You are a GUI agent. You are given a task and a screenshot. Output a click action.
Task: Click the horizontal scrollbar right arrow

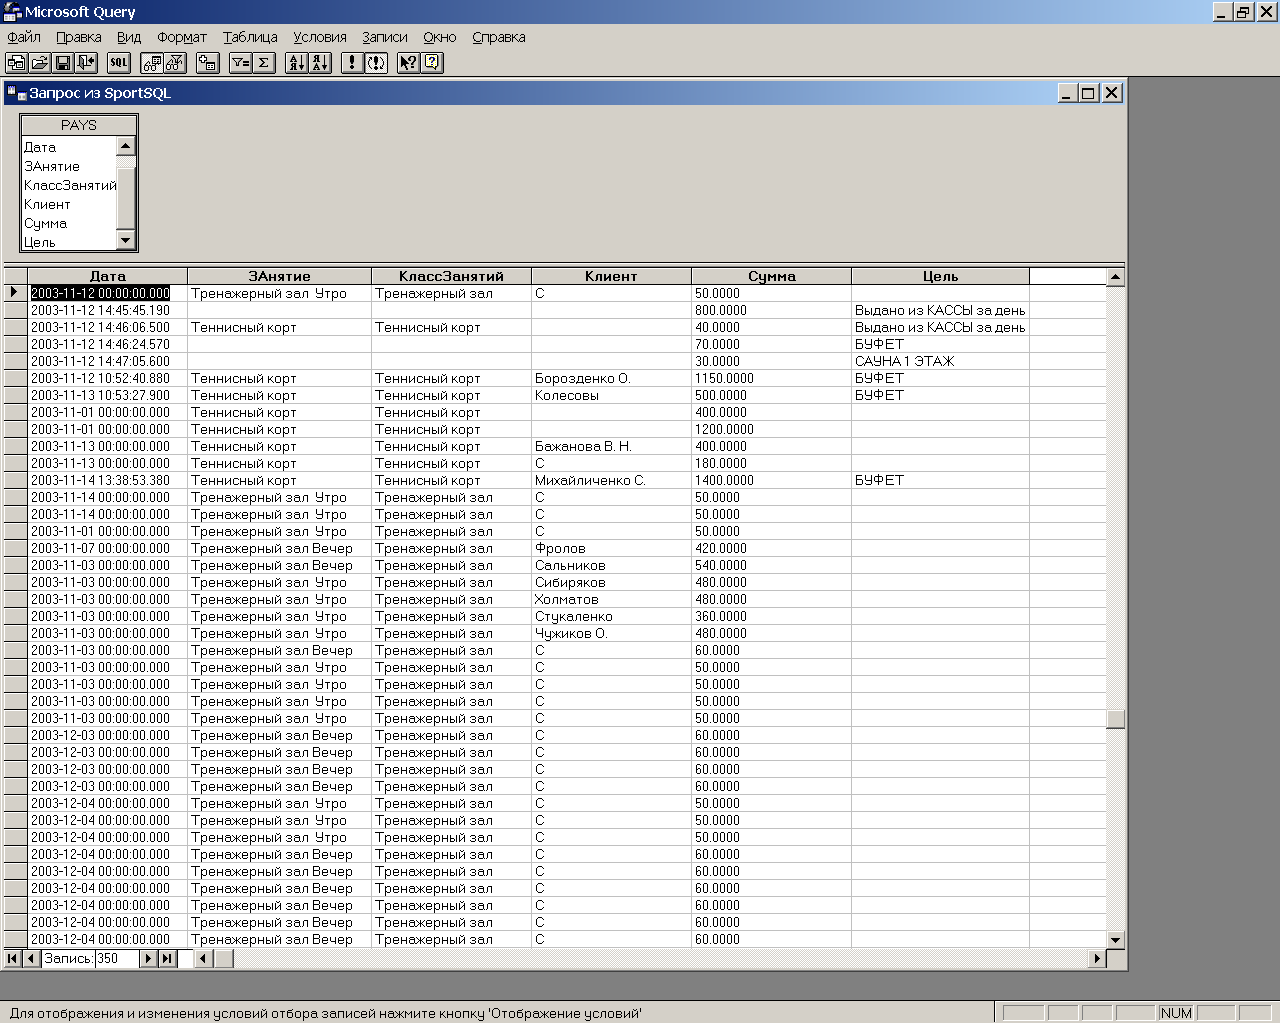click(x=1097, y=958)
